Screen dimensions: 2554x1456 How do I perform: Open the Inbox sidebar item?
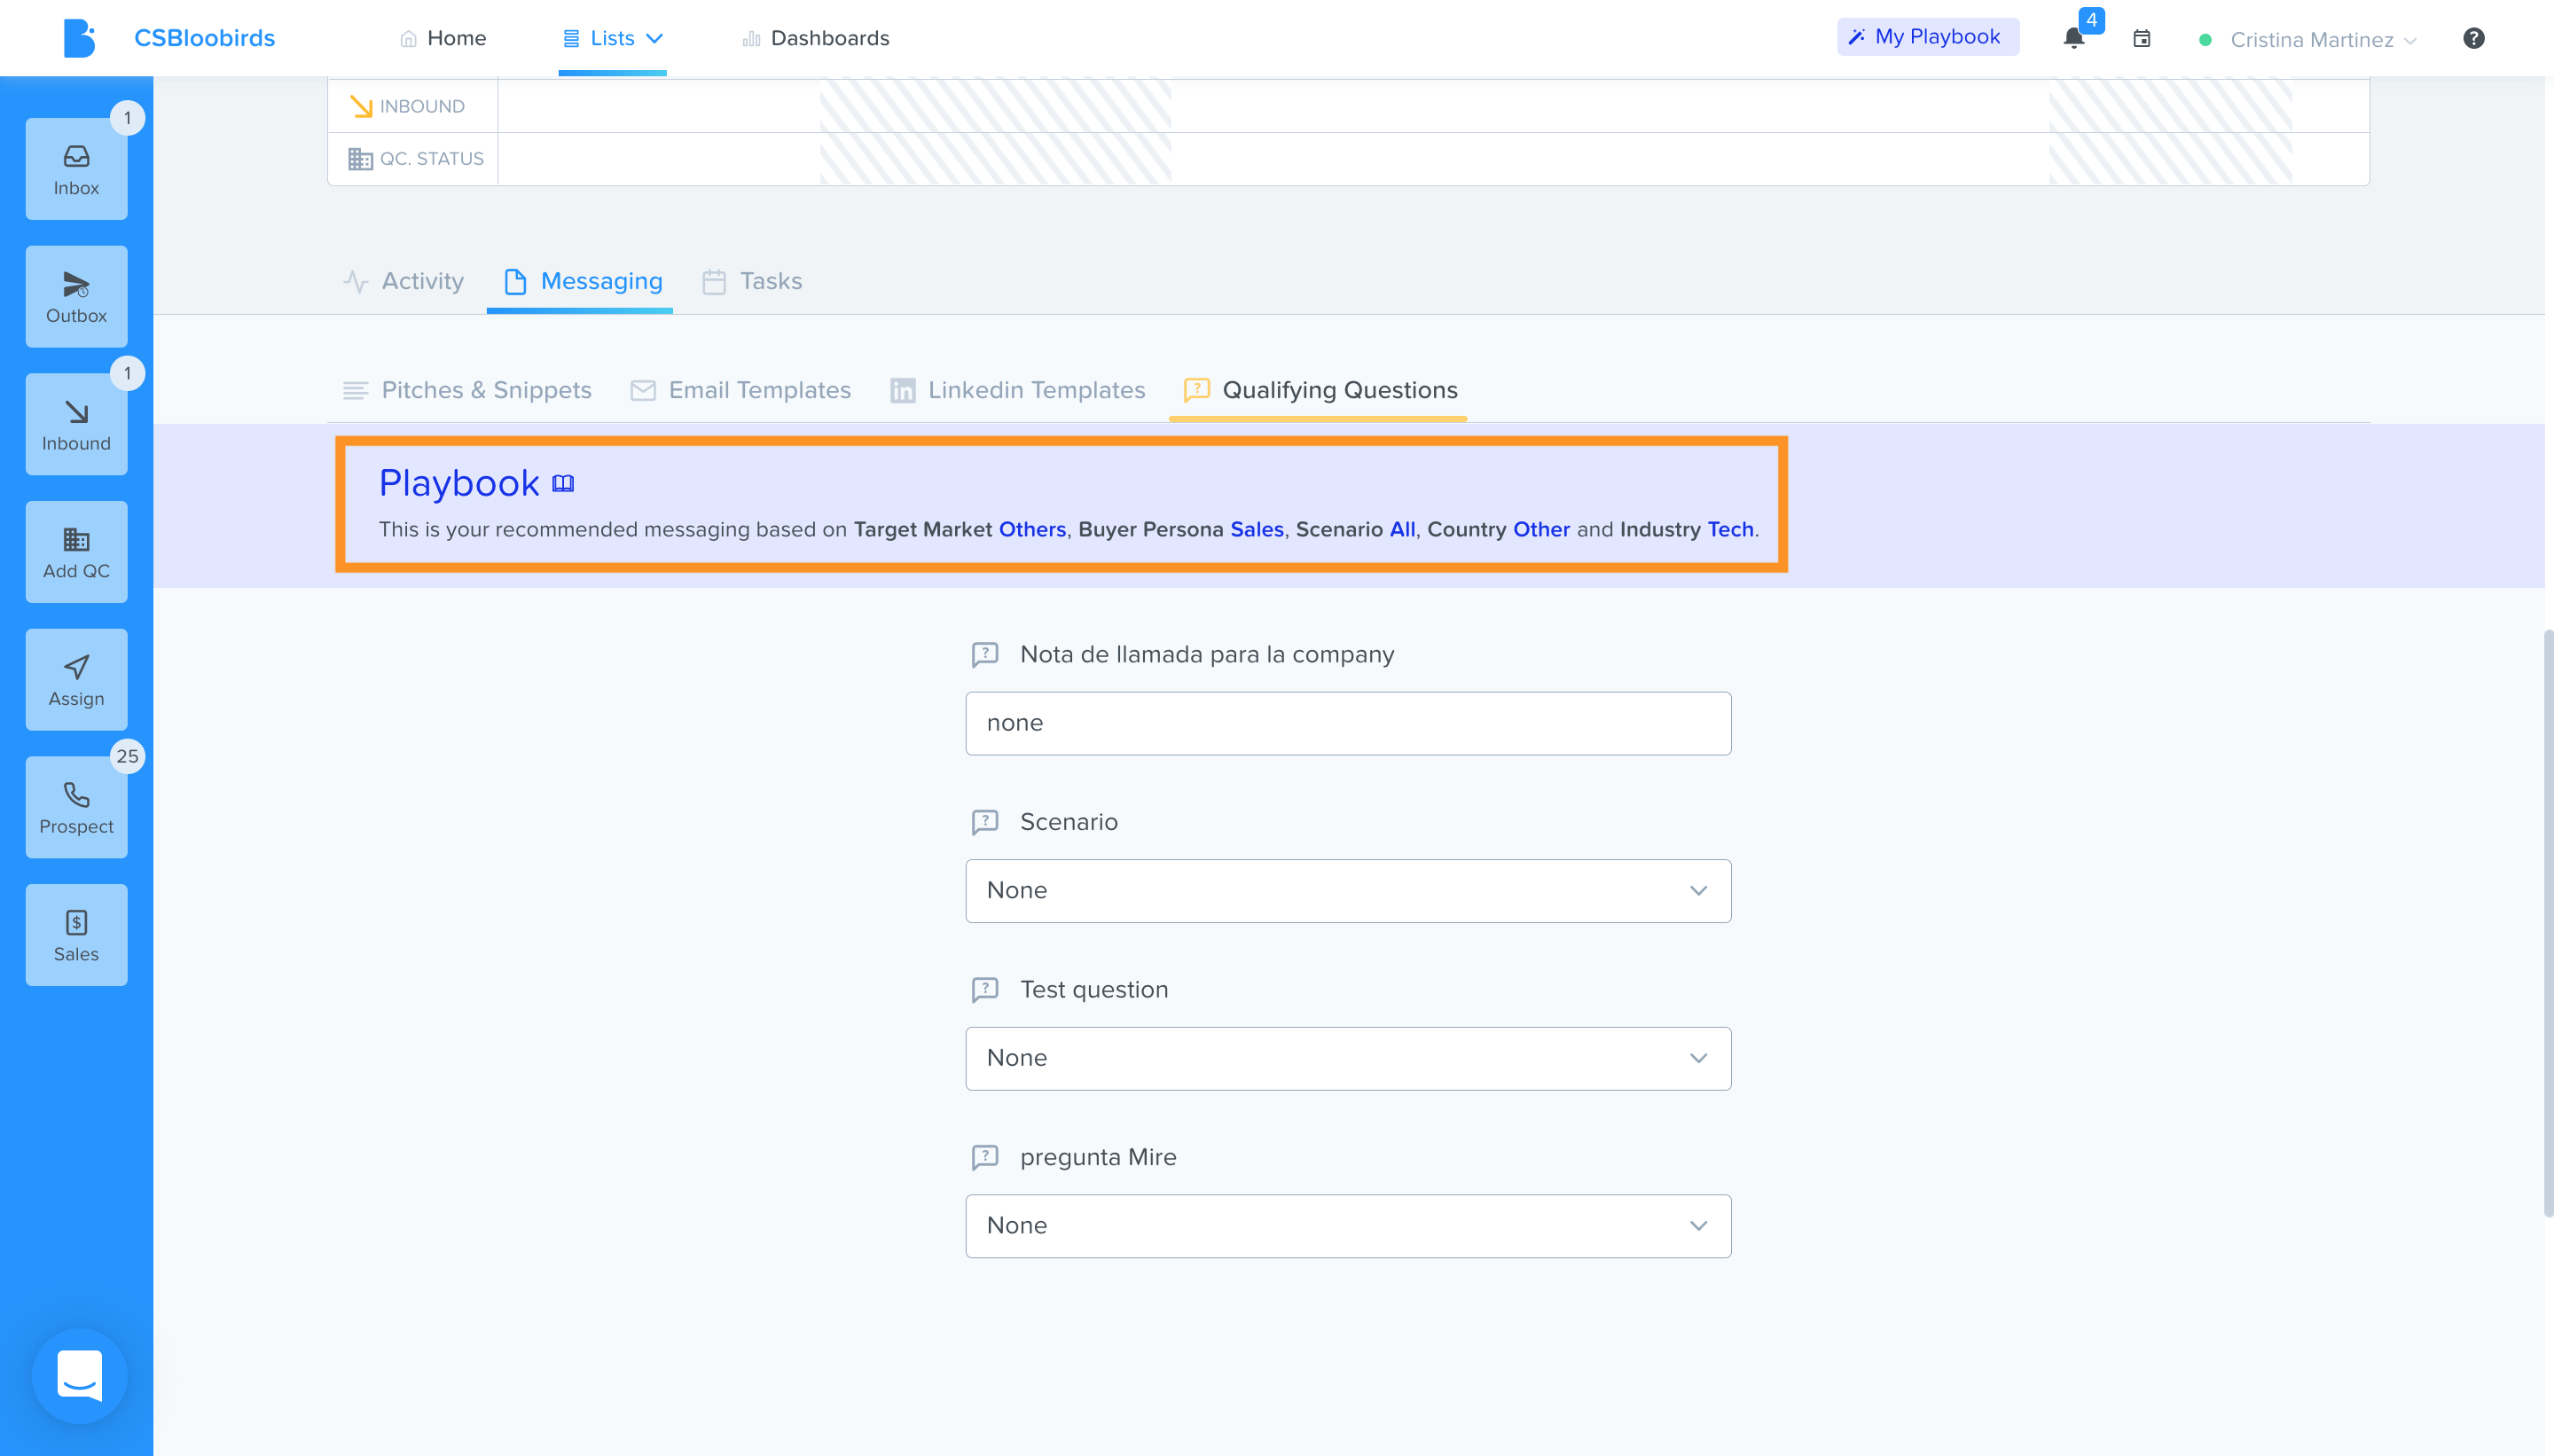click(76, 169)
